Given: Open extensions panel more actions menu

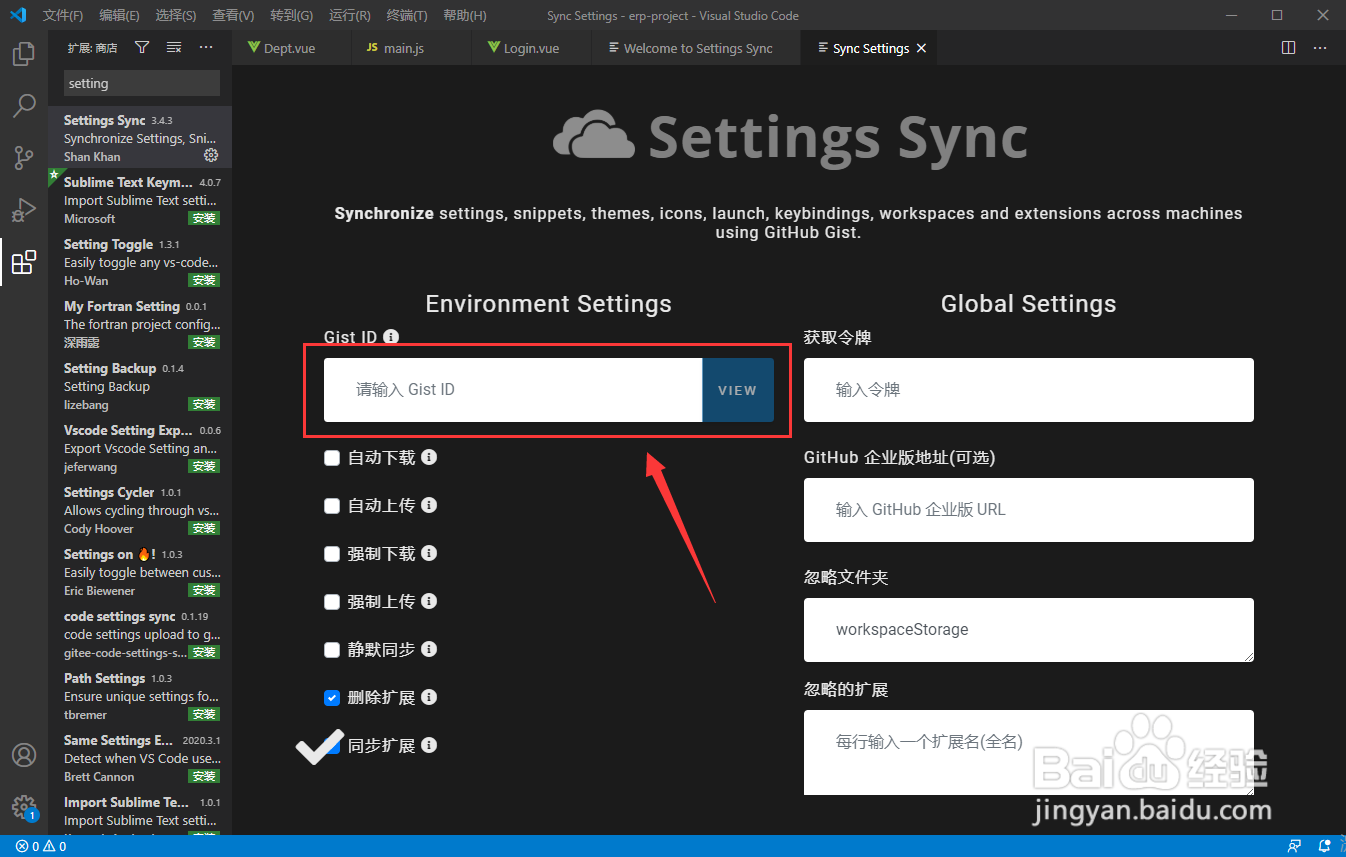Looking at the screenshot, I should (x=206, y=47).
